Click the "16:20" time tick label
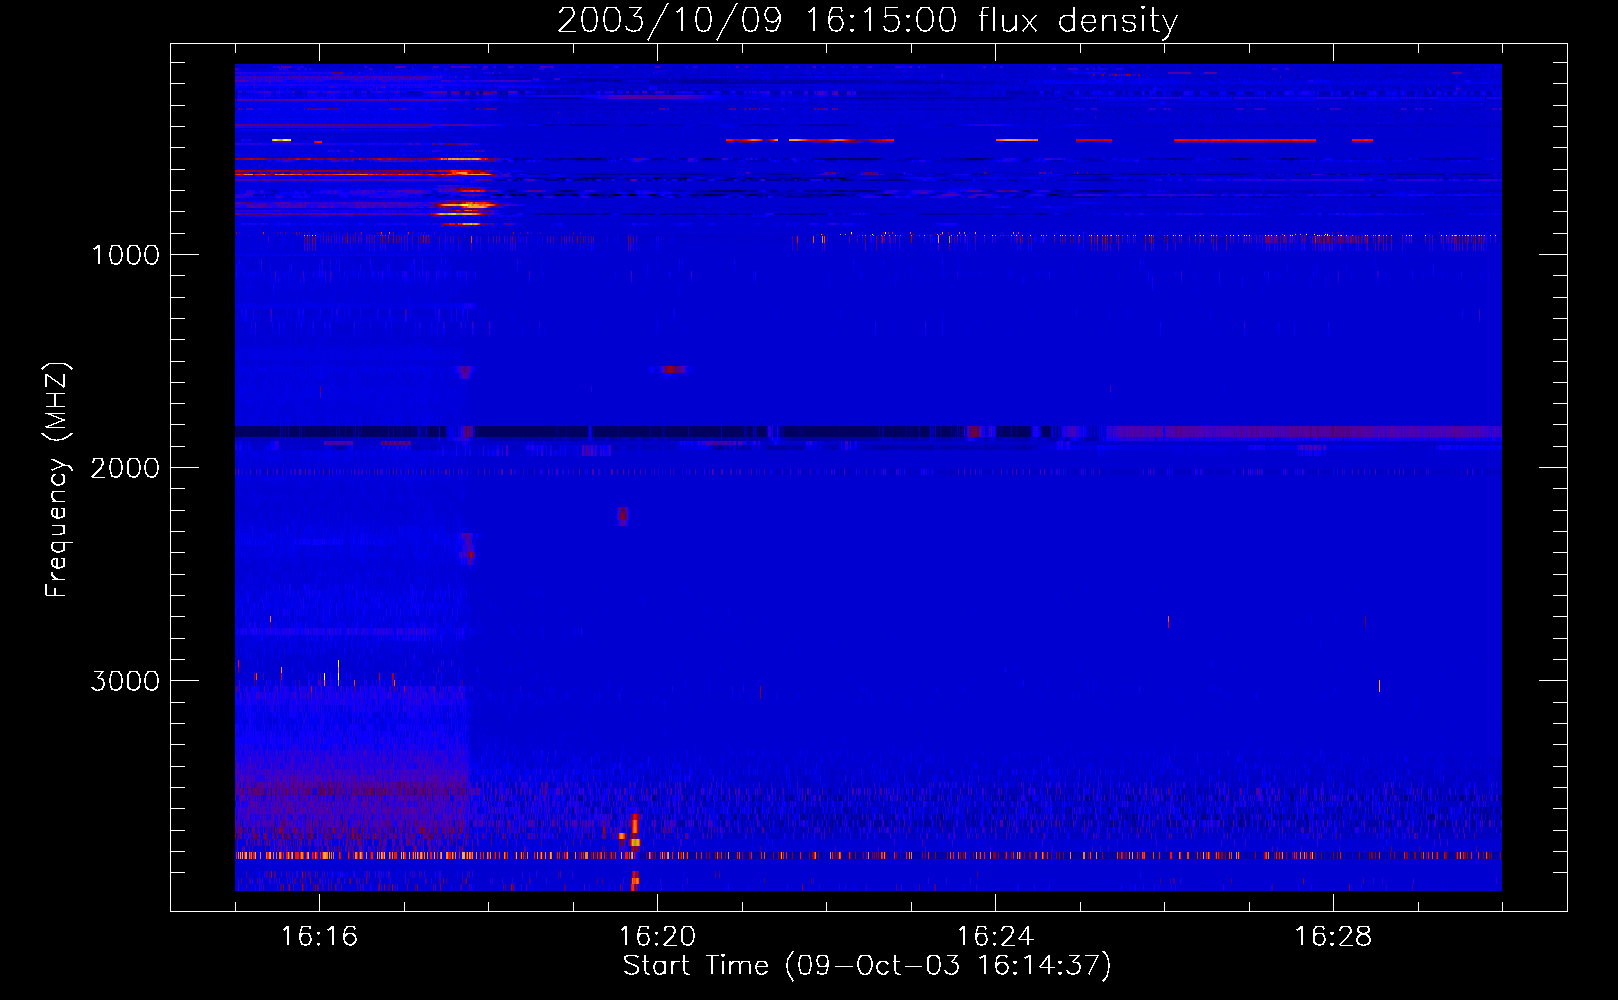 tap(657, 937)
